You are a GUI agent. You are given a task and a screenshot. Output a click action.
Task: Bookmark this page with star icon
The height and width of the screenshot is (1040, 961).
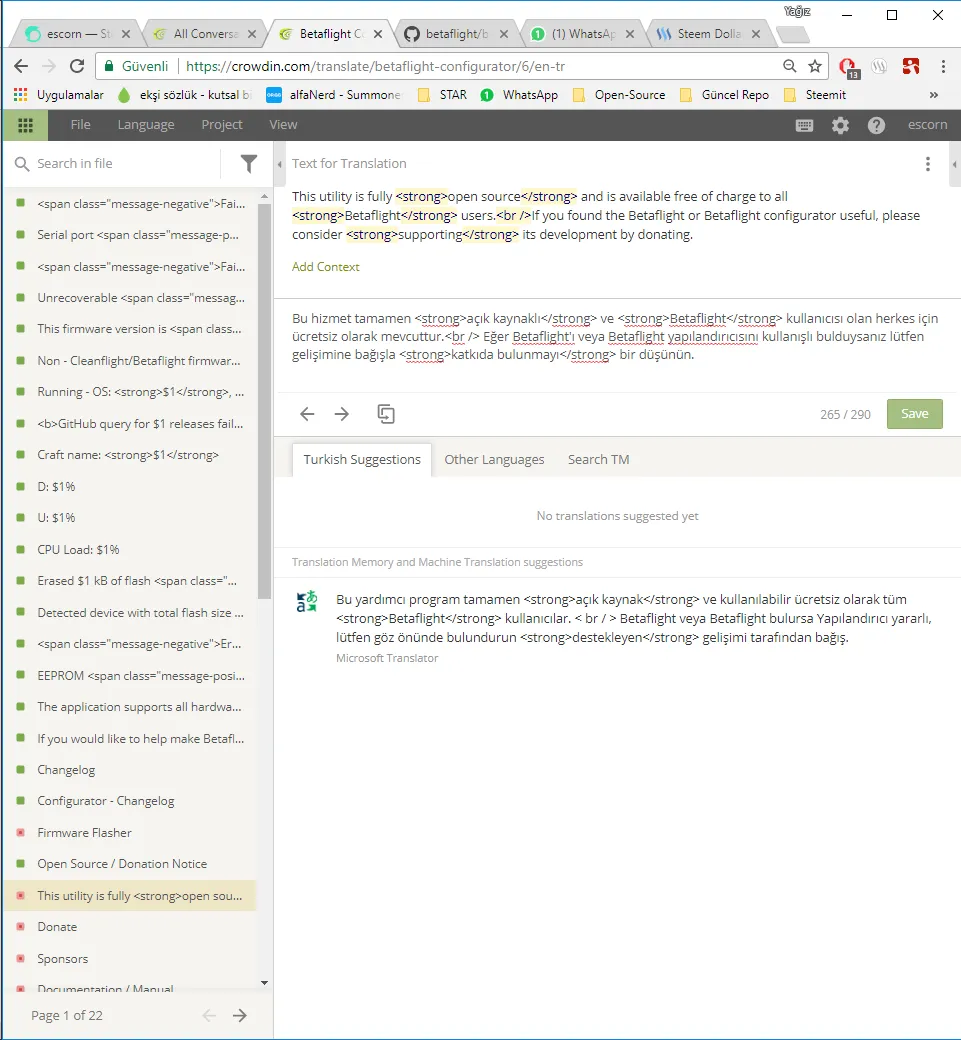click(814, 66)
